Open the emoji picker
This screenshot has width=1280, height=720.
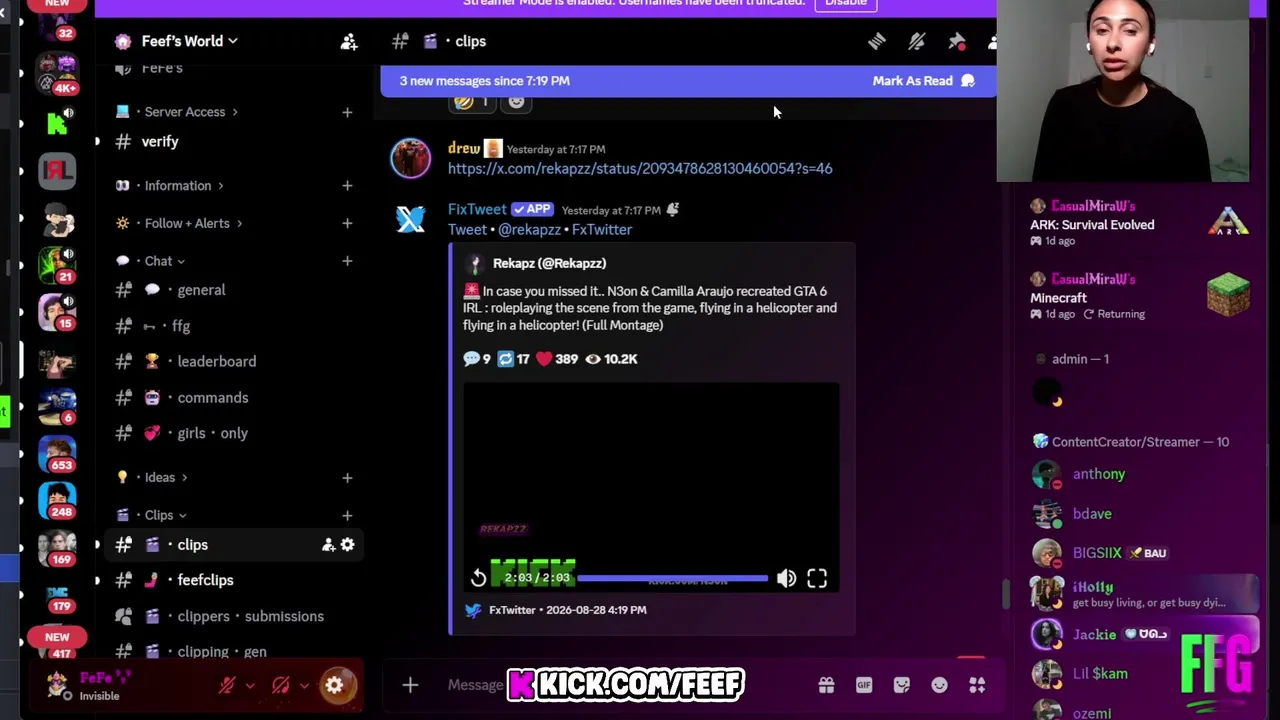coord(939,685)
